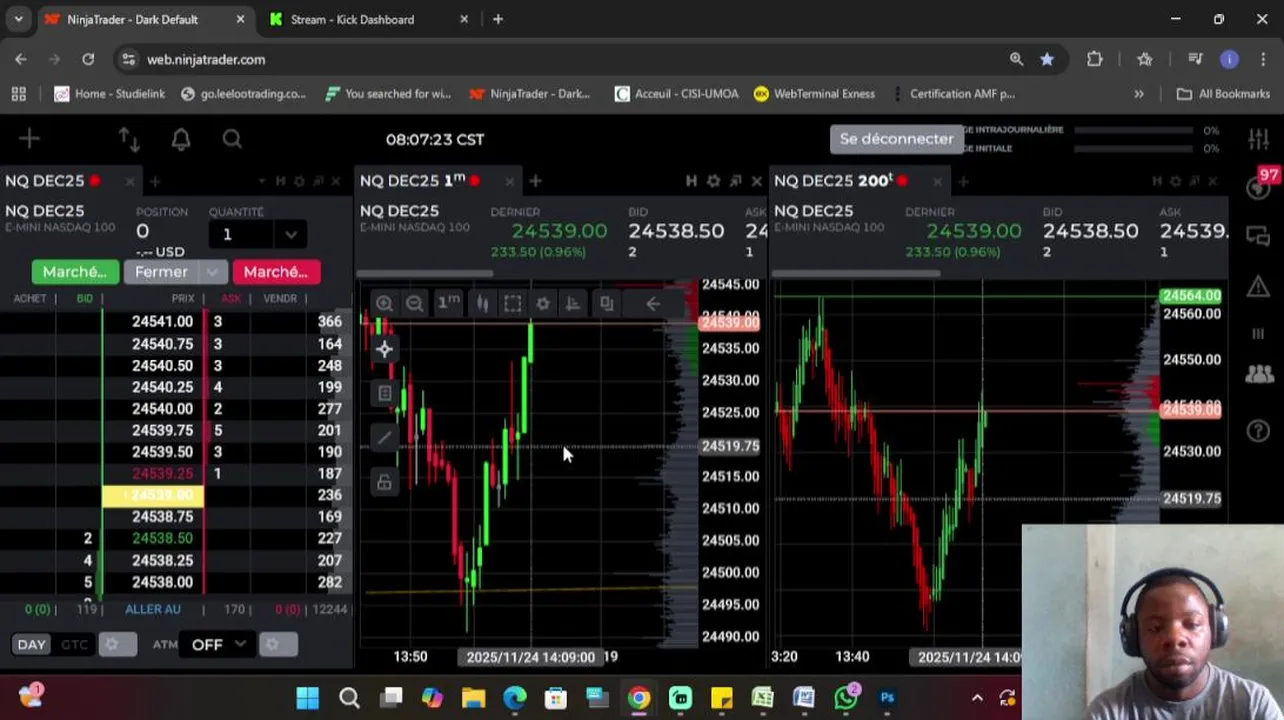This screenshot has height=720, width=1284.
Task: Click price 24541.00 row in ladder
Action: pos(162,322)
